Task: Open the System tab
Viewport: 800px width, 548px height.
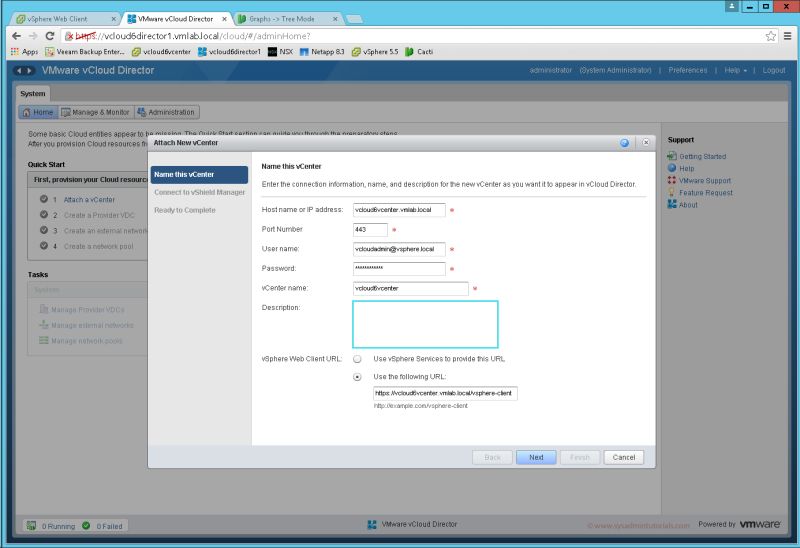Action: pos(33,93)
